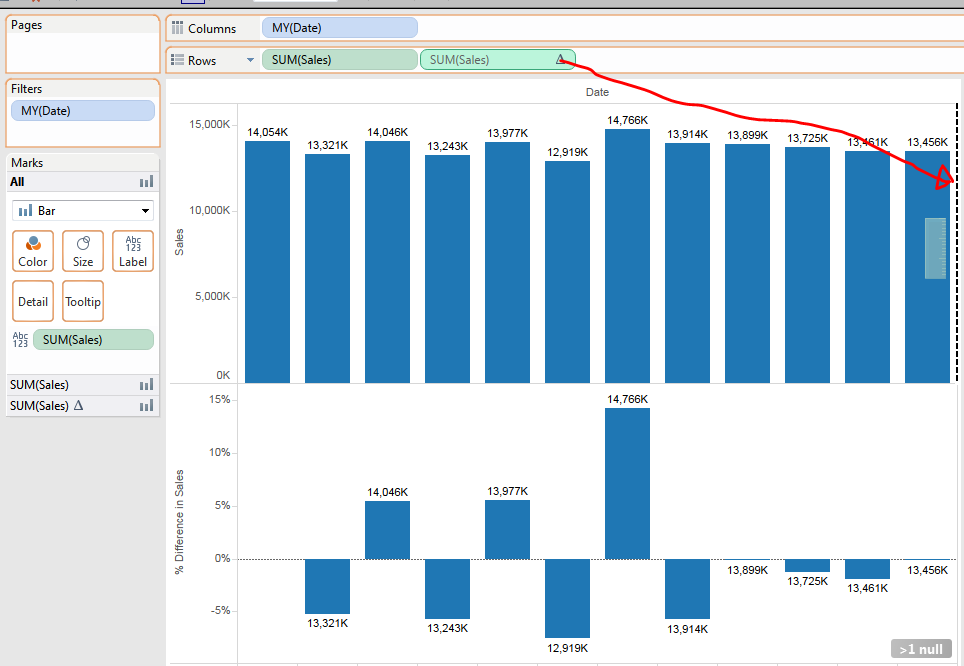Open the Tooltip marks card

pyautogui.click(x=83, y=301)
